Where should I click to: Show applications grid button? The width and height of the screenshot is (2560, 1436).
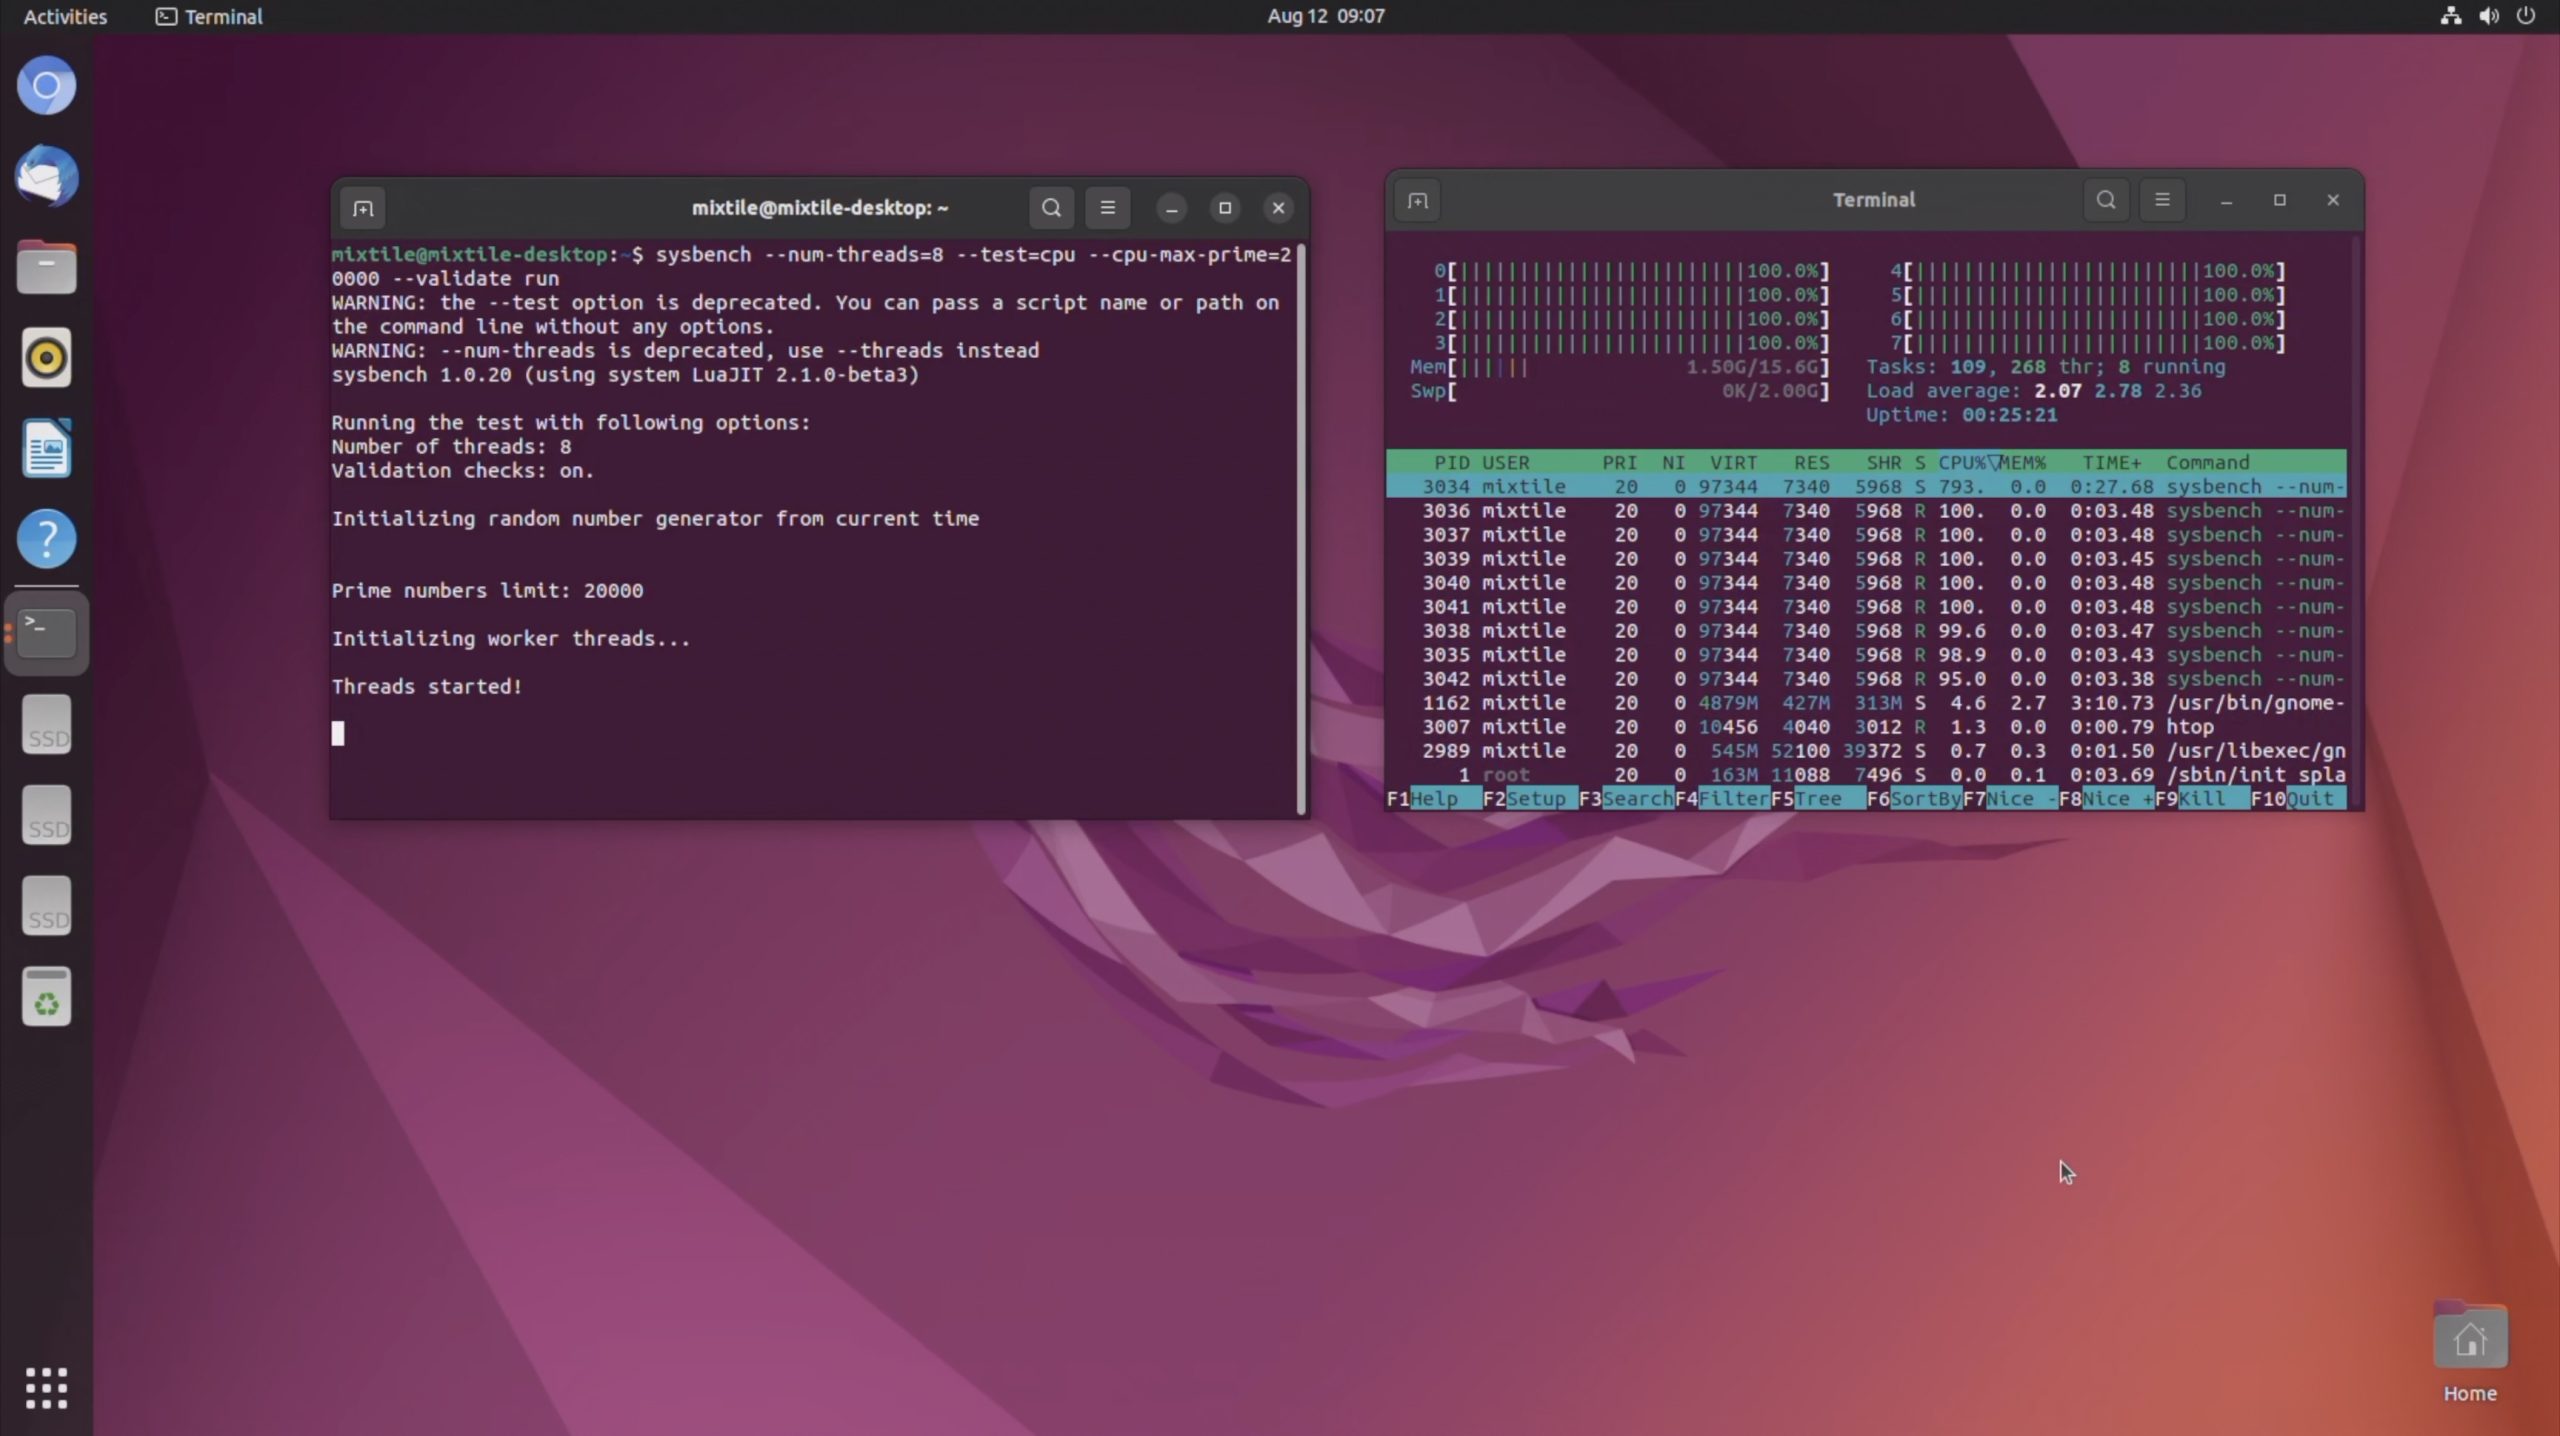[x=46, y=1388]
